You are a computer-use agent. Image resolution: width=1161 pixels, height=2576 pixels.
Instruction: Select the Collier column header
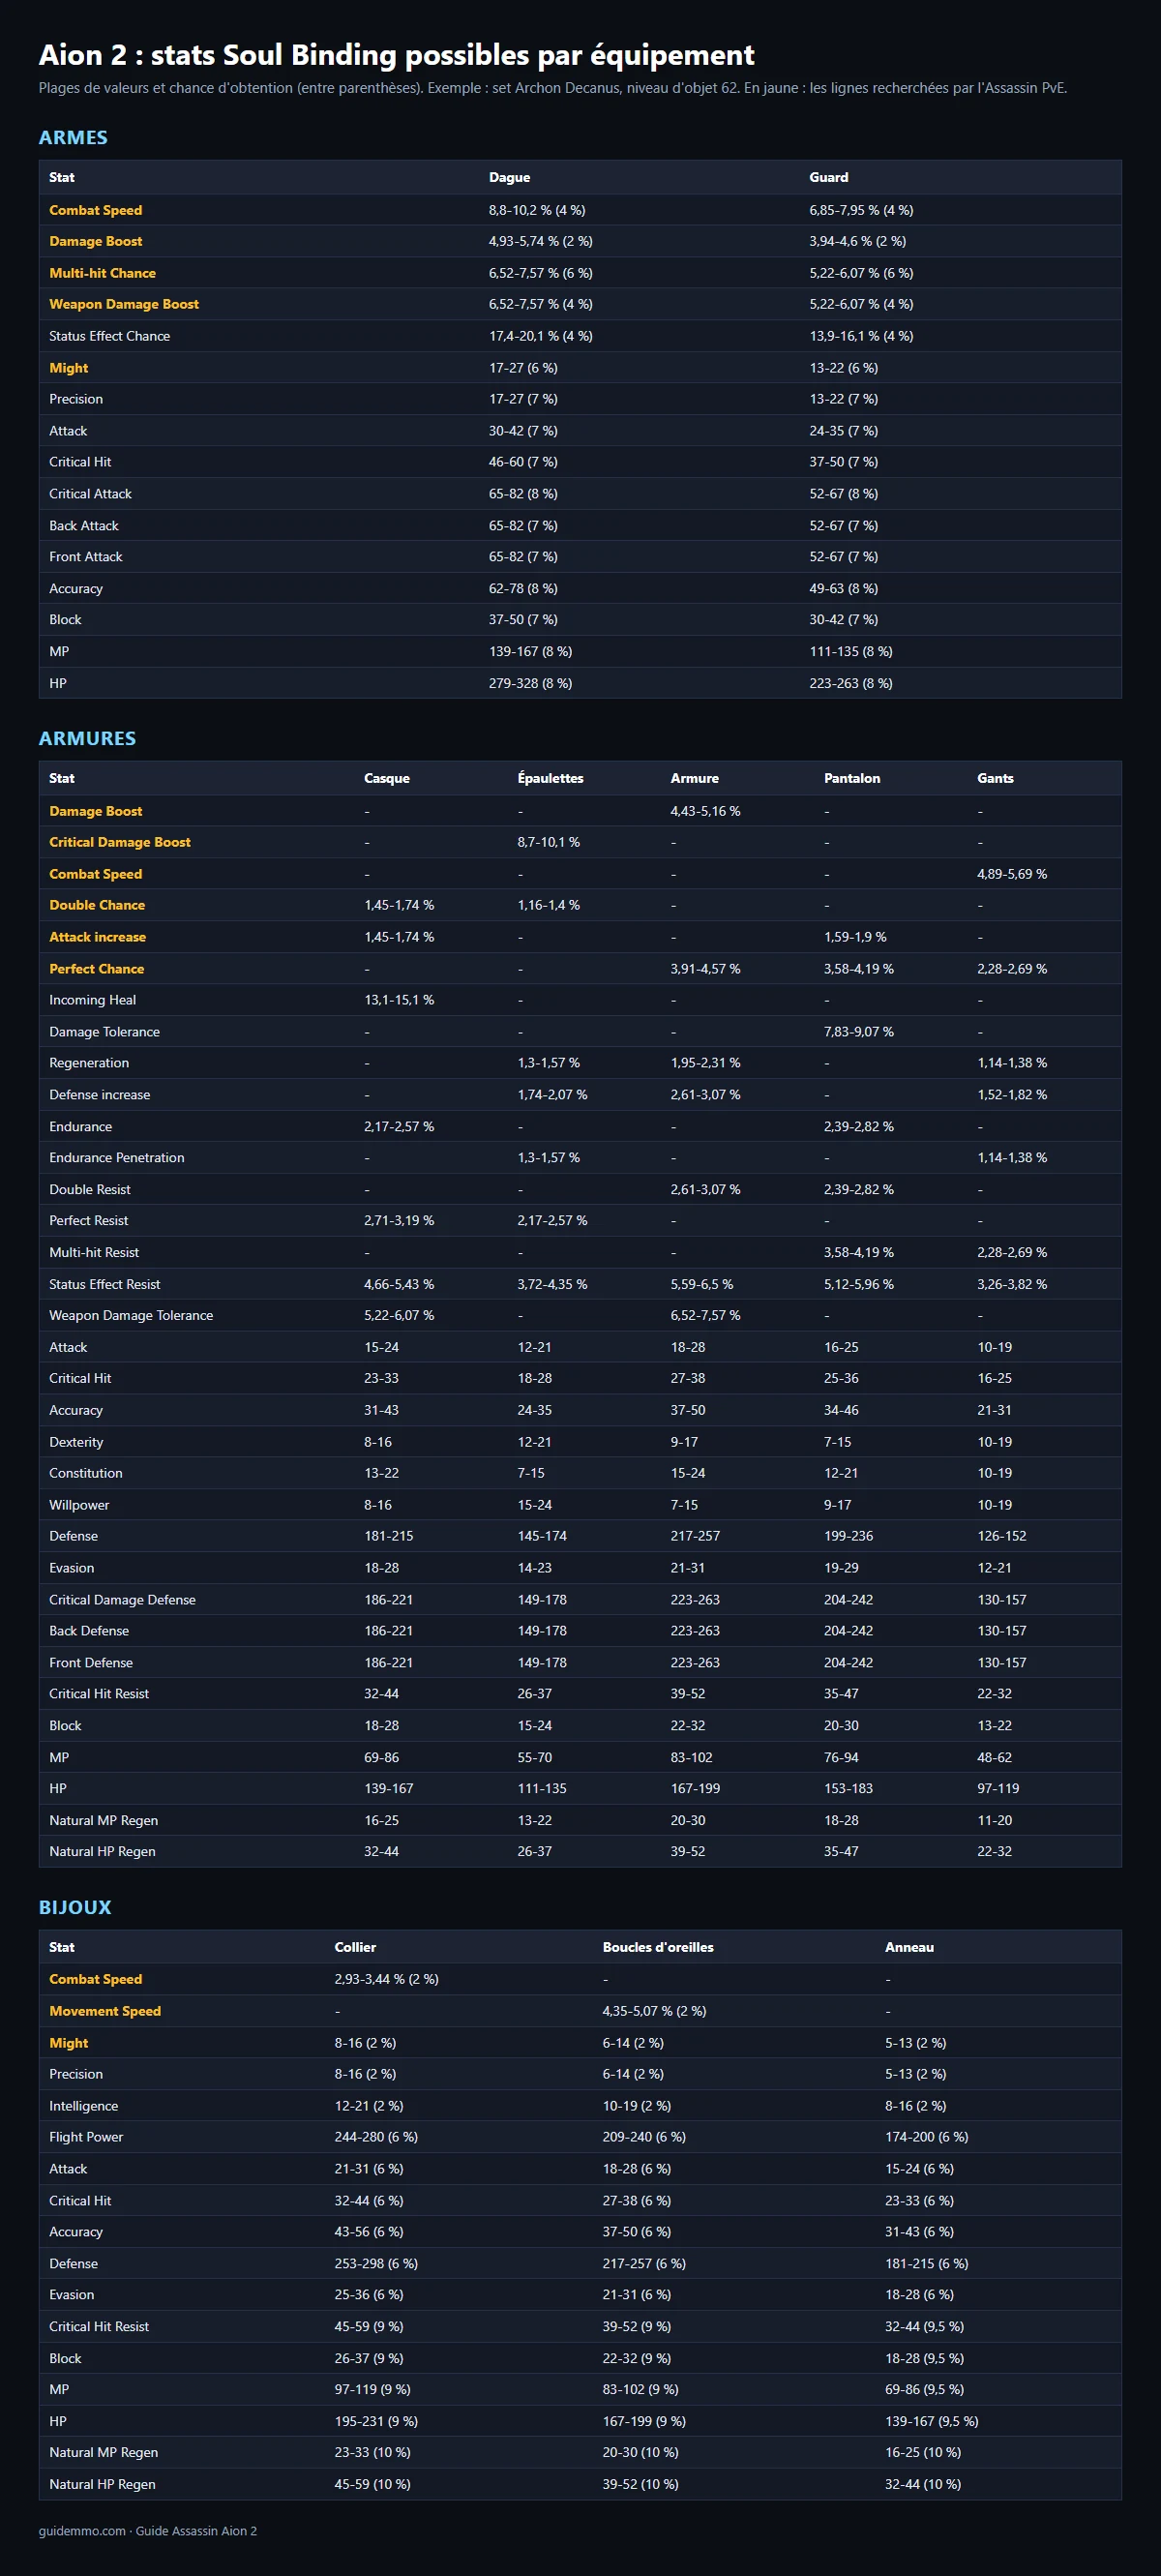tap(355, 1947)
